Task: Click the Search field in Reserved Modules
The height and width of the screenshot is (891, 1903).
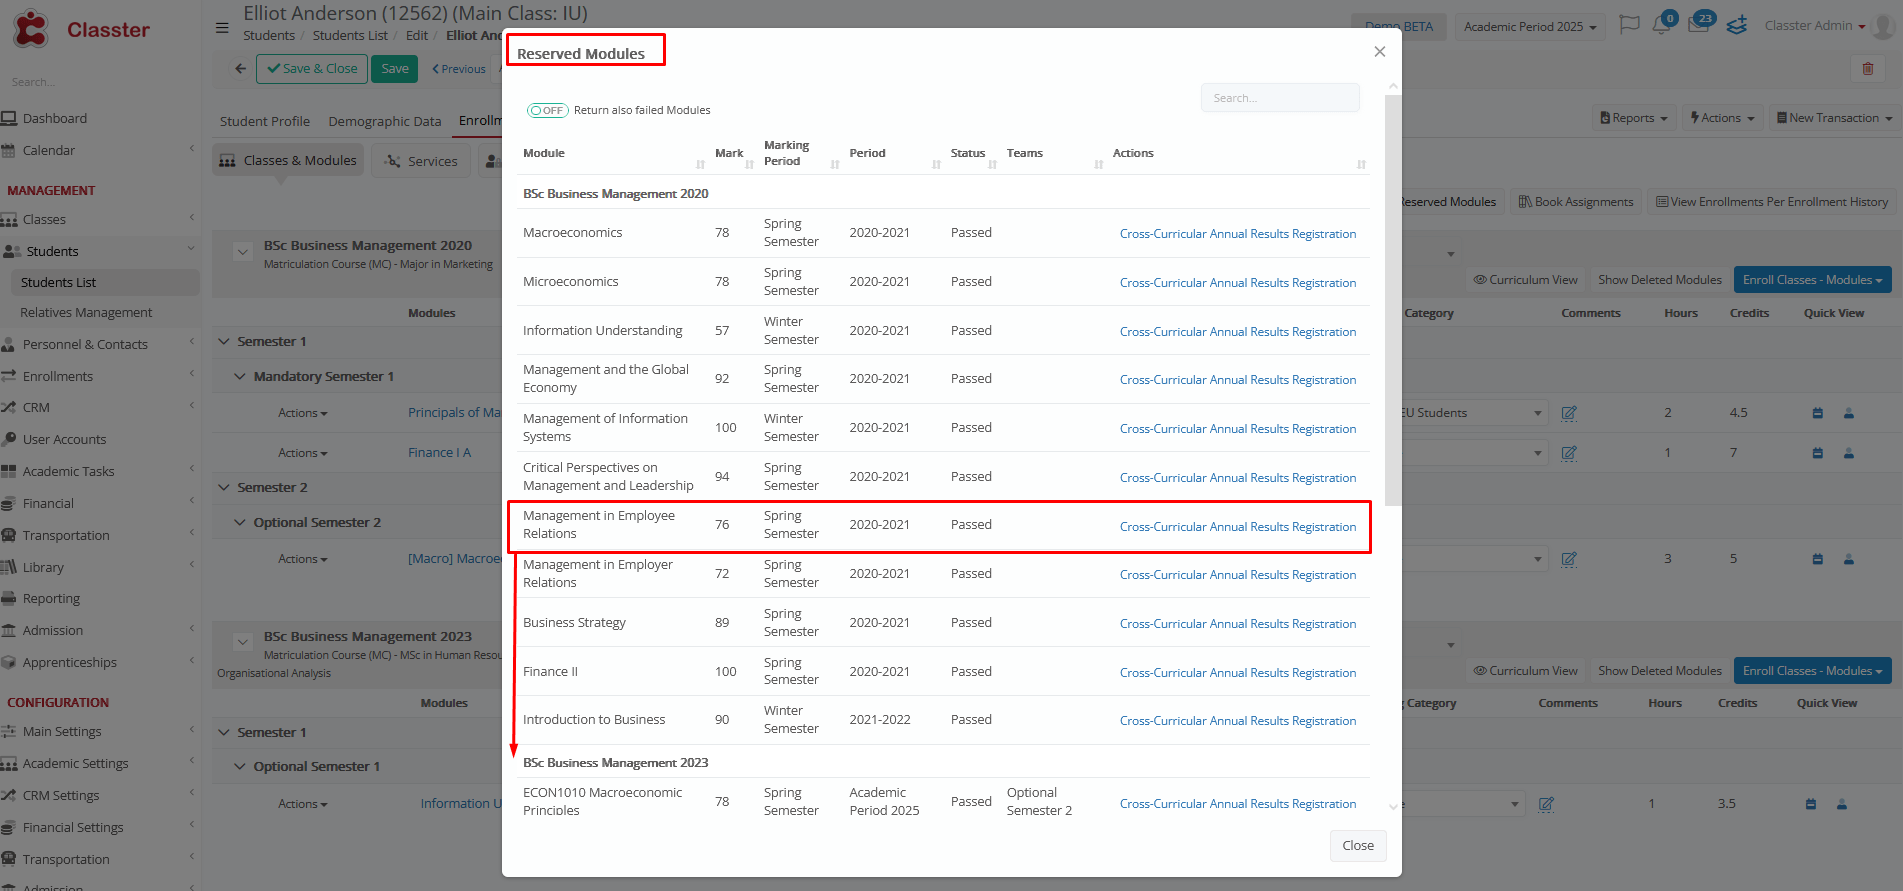Action: pos(1279,98)
